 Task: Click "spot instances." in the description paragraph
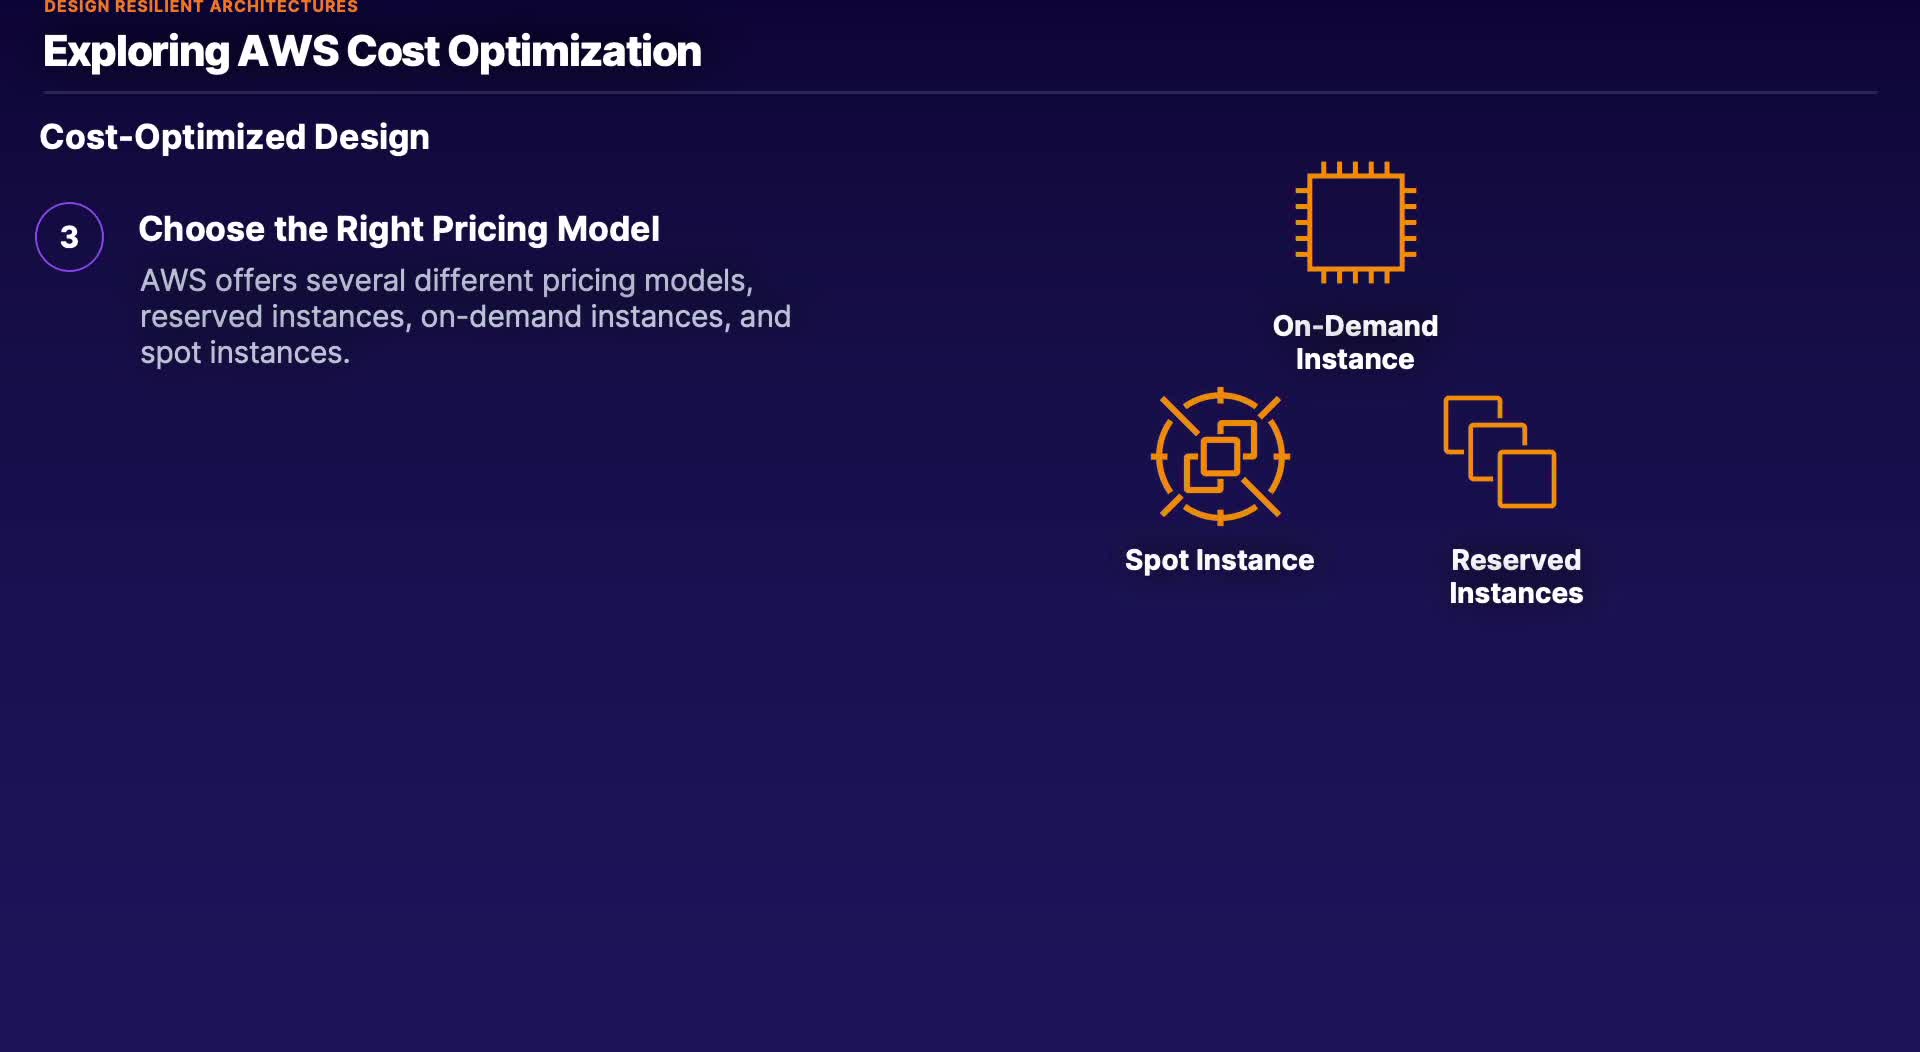(x=245, y=353)
